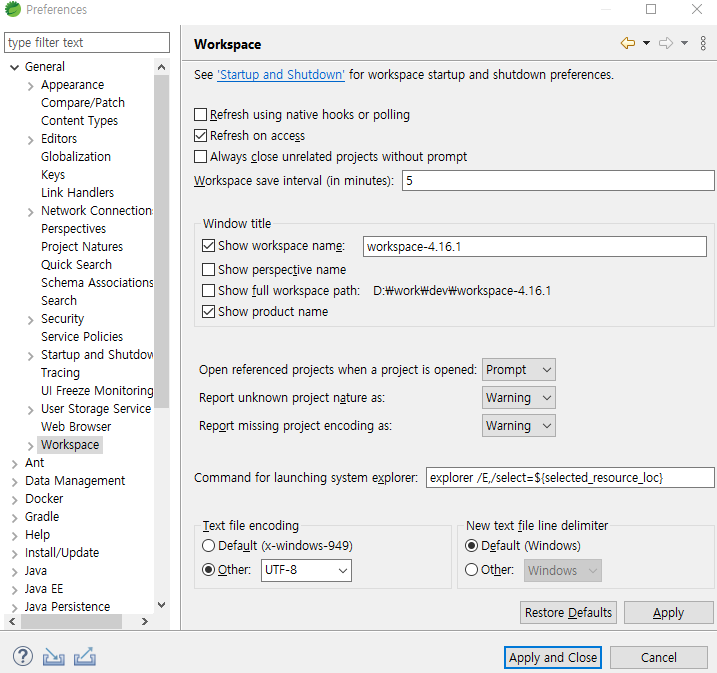The height and width of the screenshot is (673, 717).
Task: Expand the Editors tree node
Action: pos(31,140)
